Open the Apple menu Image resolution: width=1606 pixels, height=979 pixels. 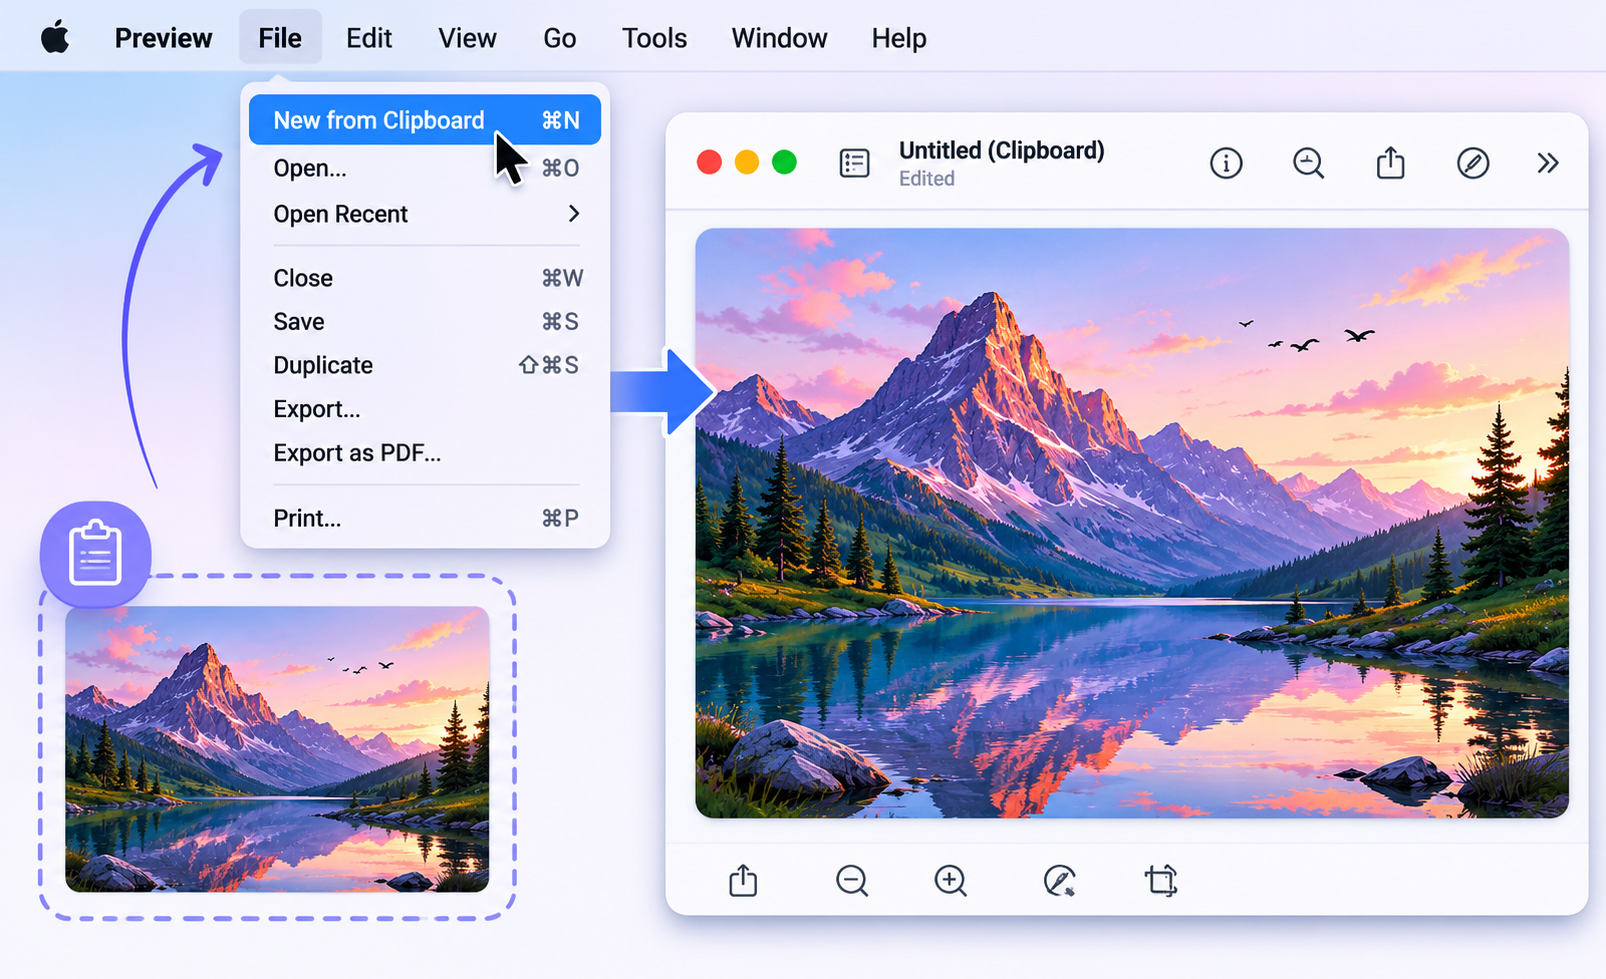55,38
